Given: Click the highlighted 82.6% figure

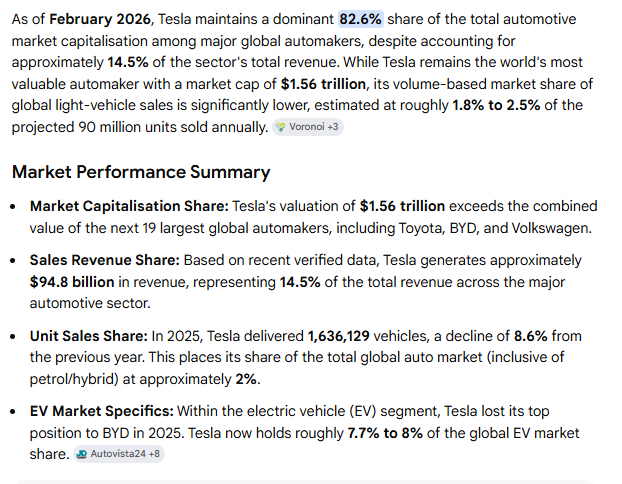Looking at the screenshot, I should click(x=360, y=19).
